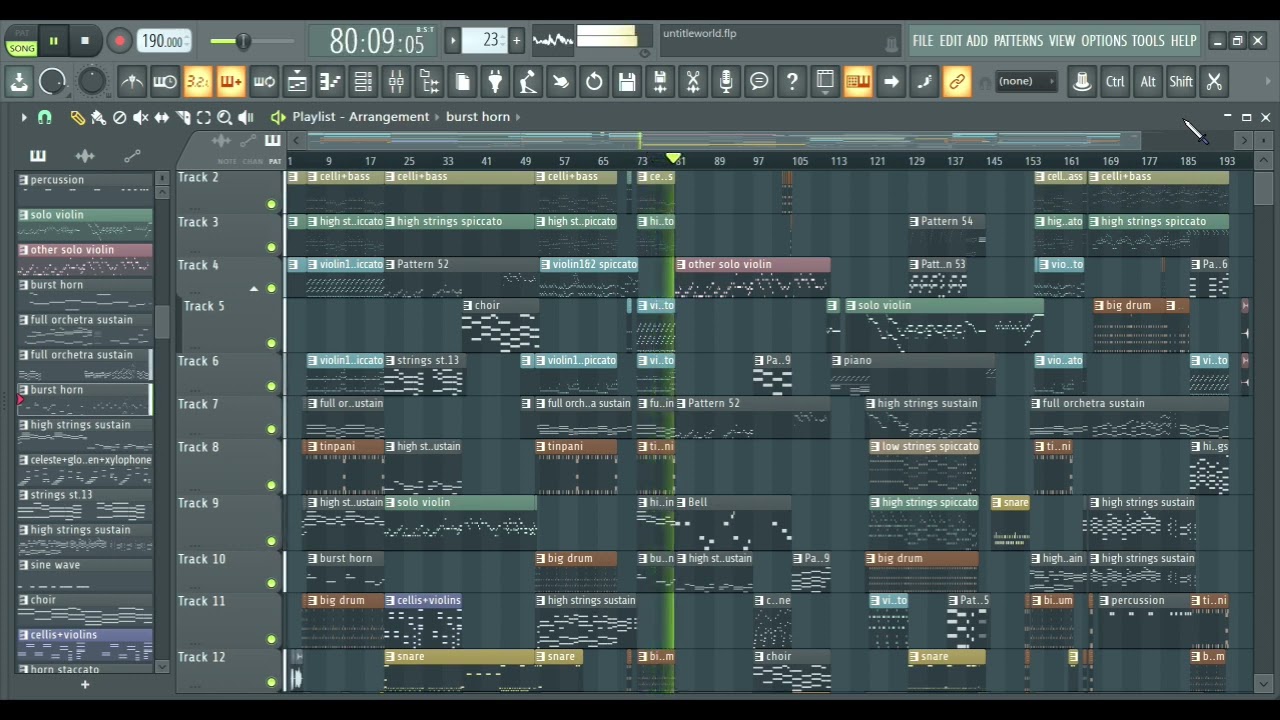Click the render audio save-wave icon

tap(660, 82)
